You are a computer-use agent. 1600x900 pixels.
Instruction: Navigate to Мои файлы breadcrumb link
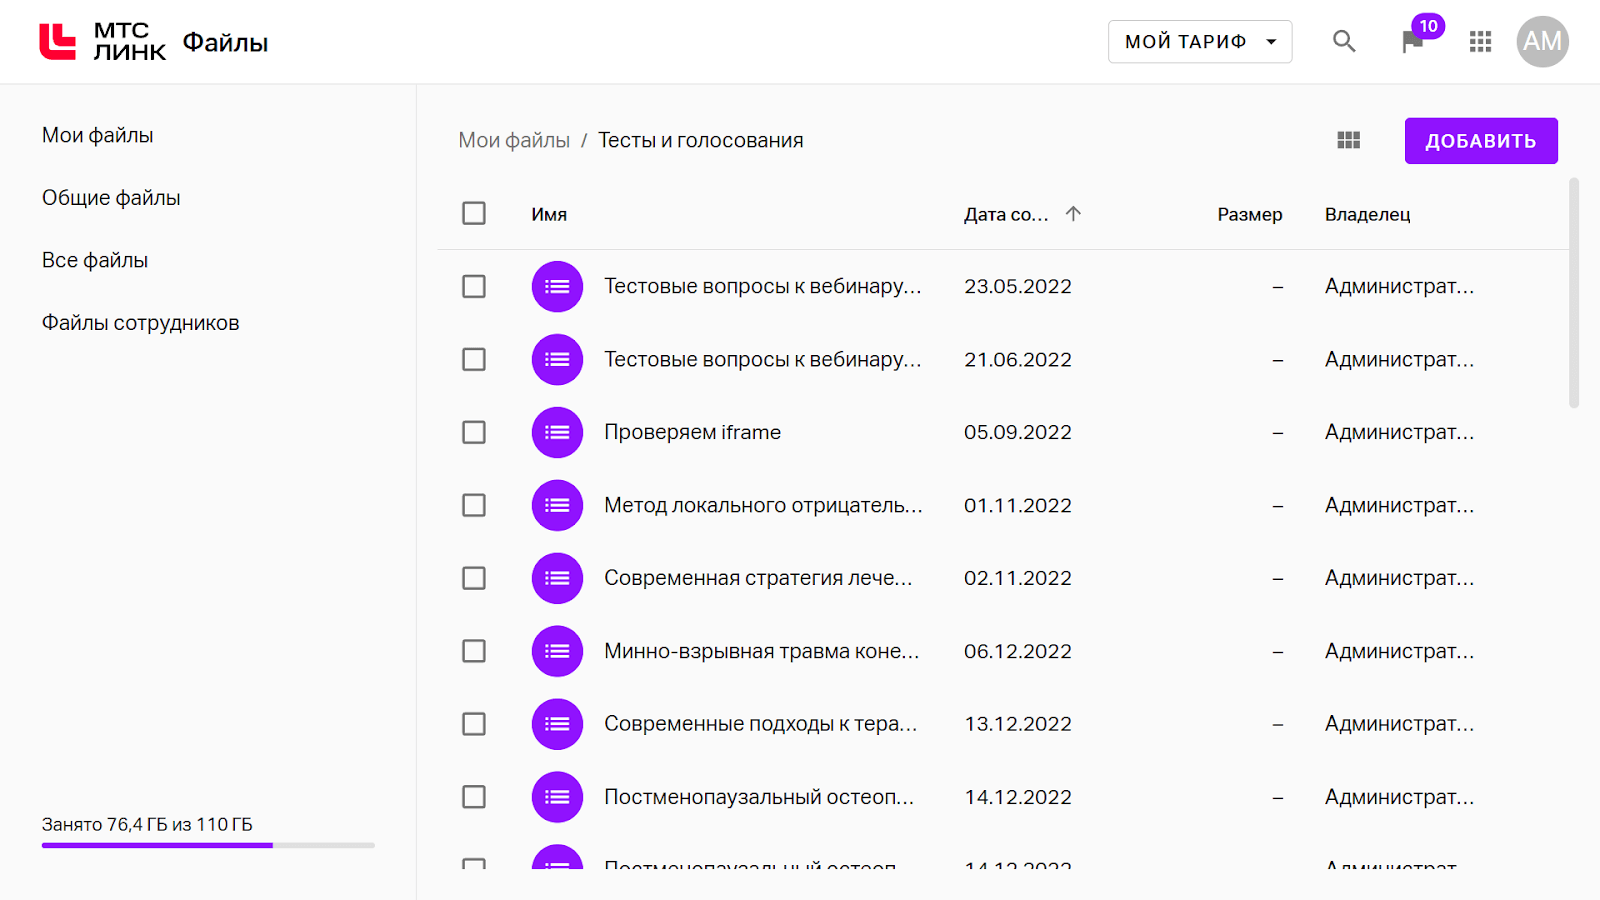click(x=514, y=140)
